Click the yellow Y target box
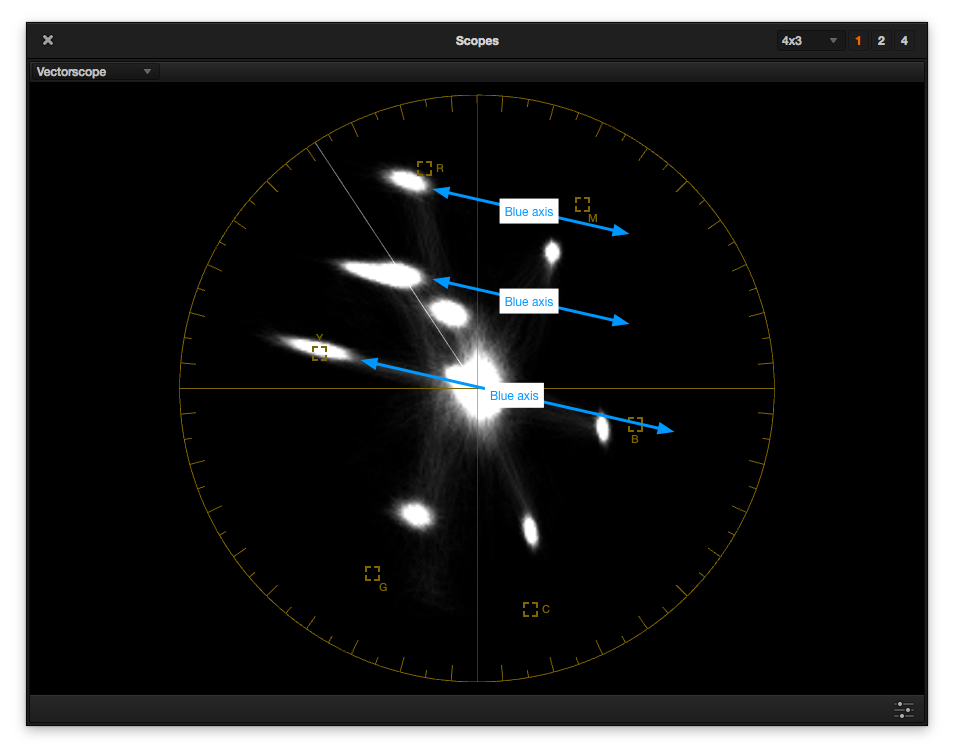The width and height of the screenshot is (954, 756). [319, 352]
